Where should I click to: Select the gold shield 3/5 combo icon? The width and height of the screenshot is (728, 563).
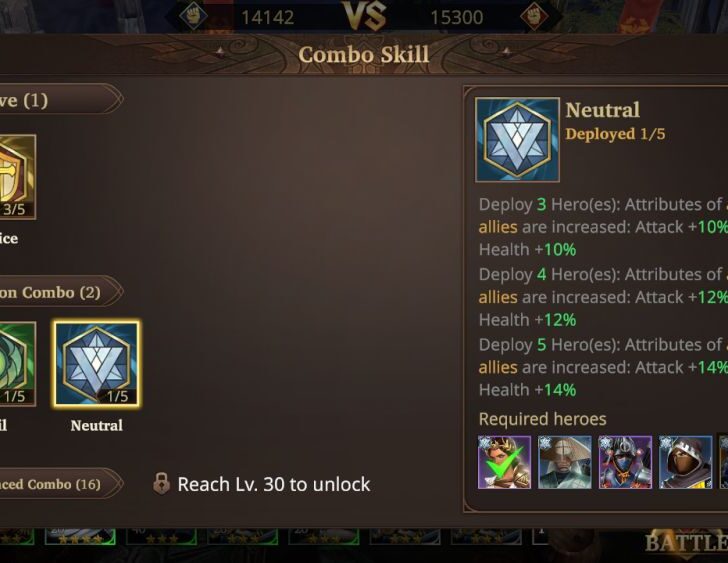point(17,177)
